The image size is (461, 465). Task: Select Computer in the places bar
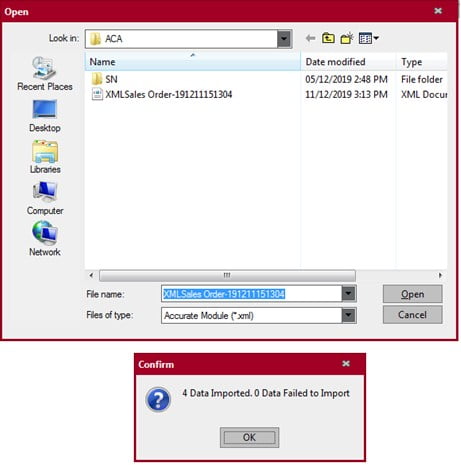pyautogui.click(x=45, y=198)
